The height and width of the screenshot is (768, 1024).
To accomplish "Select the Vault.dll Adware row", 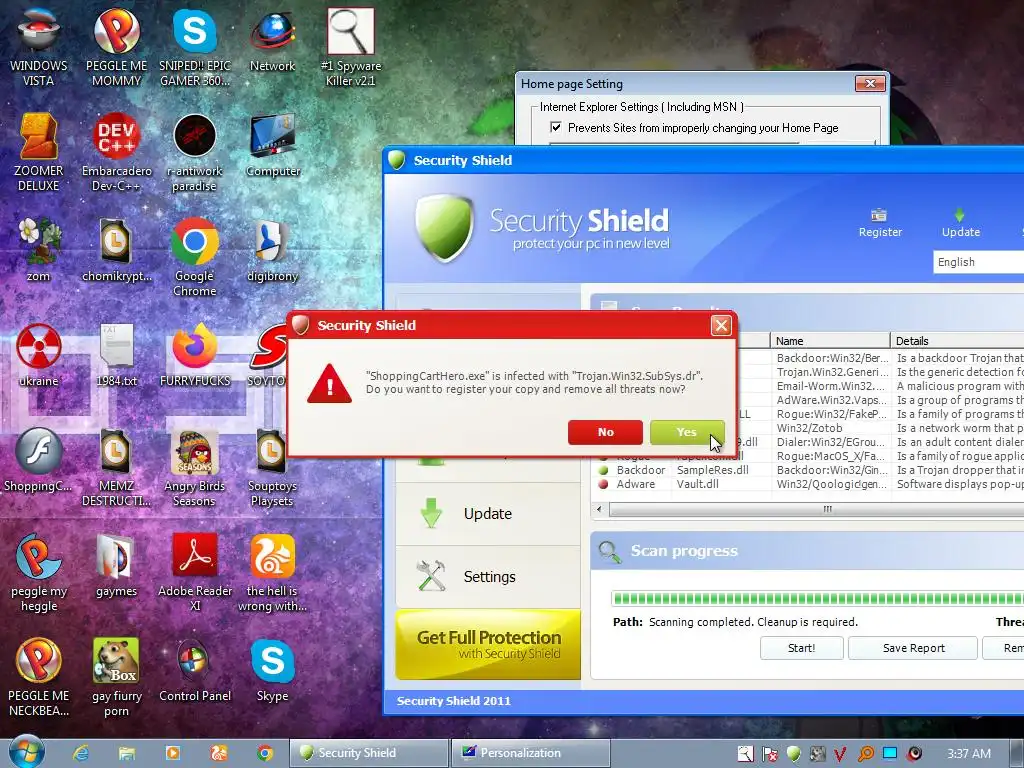I will click(x=808, y=484).
